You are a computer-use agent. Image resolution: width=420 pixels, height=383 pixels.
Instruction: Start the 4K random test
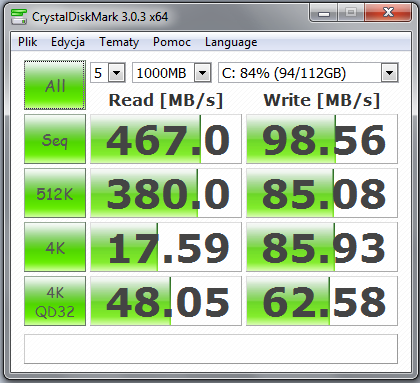tap(55, 247)
